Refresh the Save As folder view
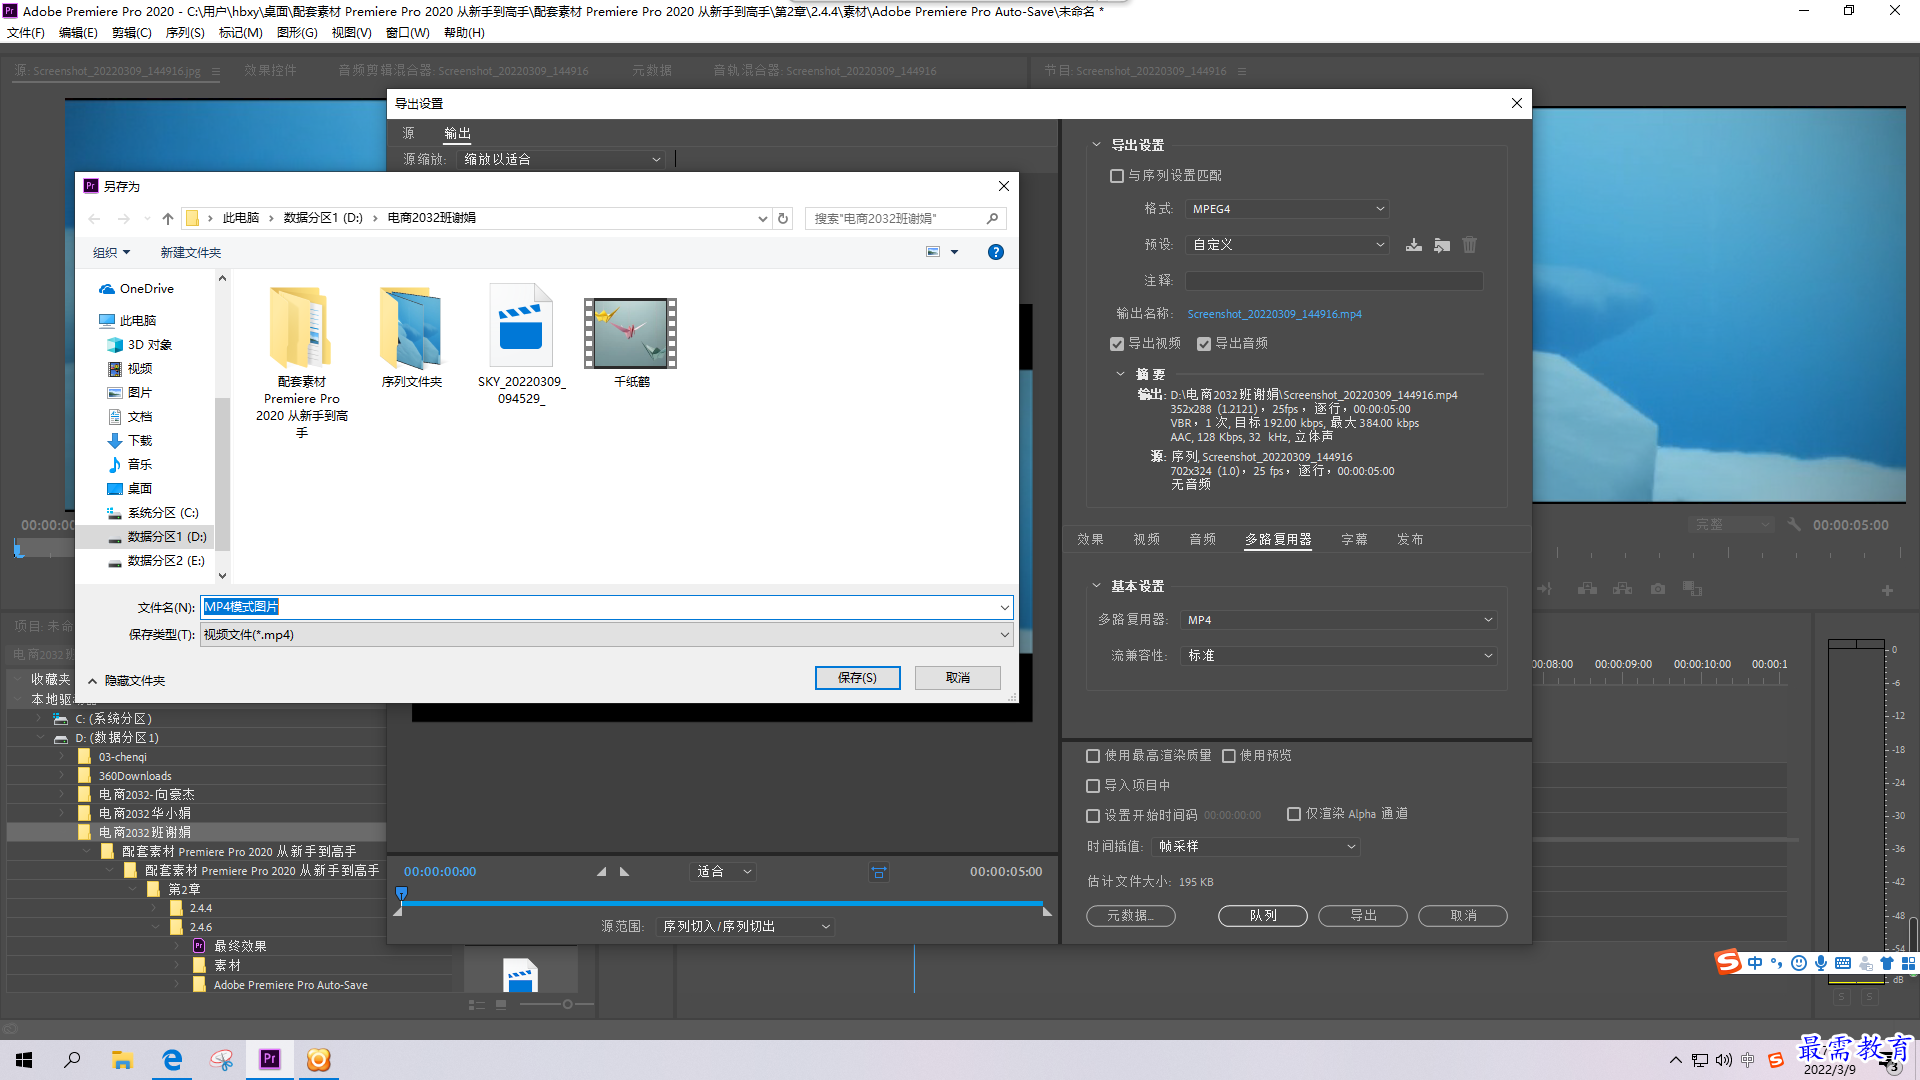This screenshot has width=1920, height=1080. [783, 218]
